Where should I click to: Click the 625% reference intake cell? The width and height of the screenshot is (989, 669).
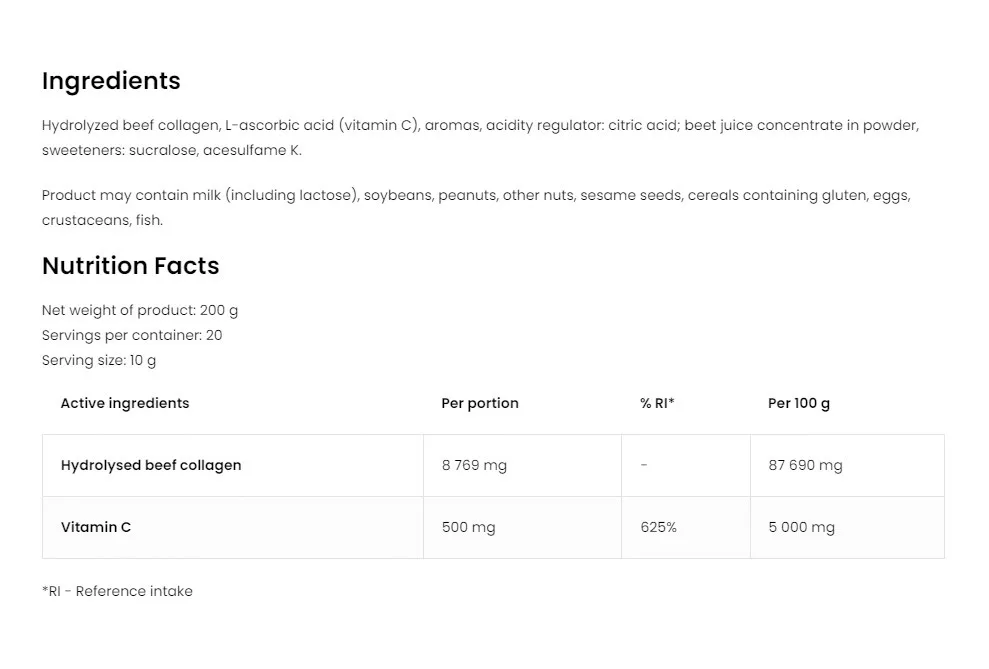[x=658, y=527]
